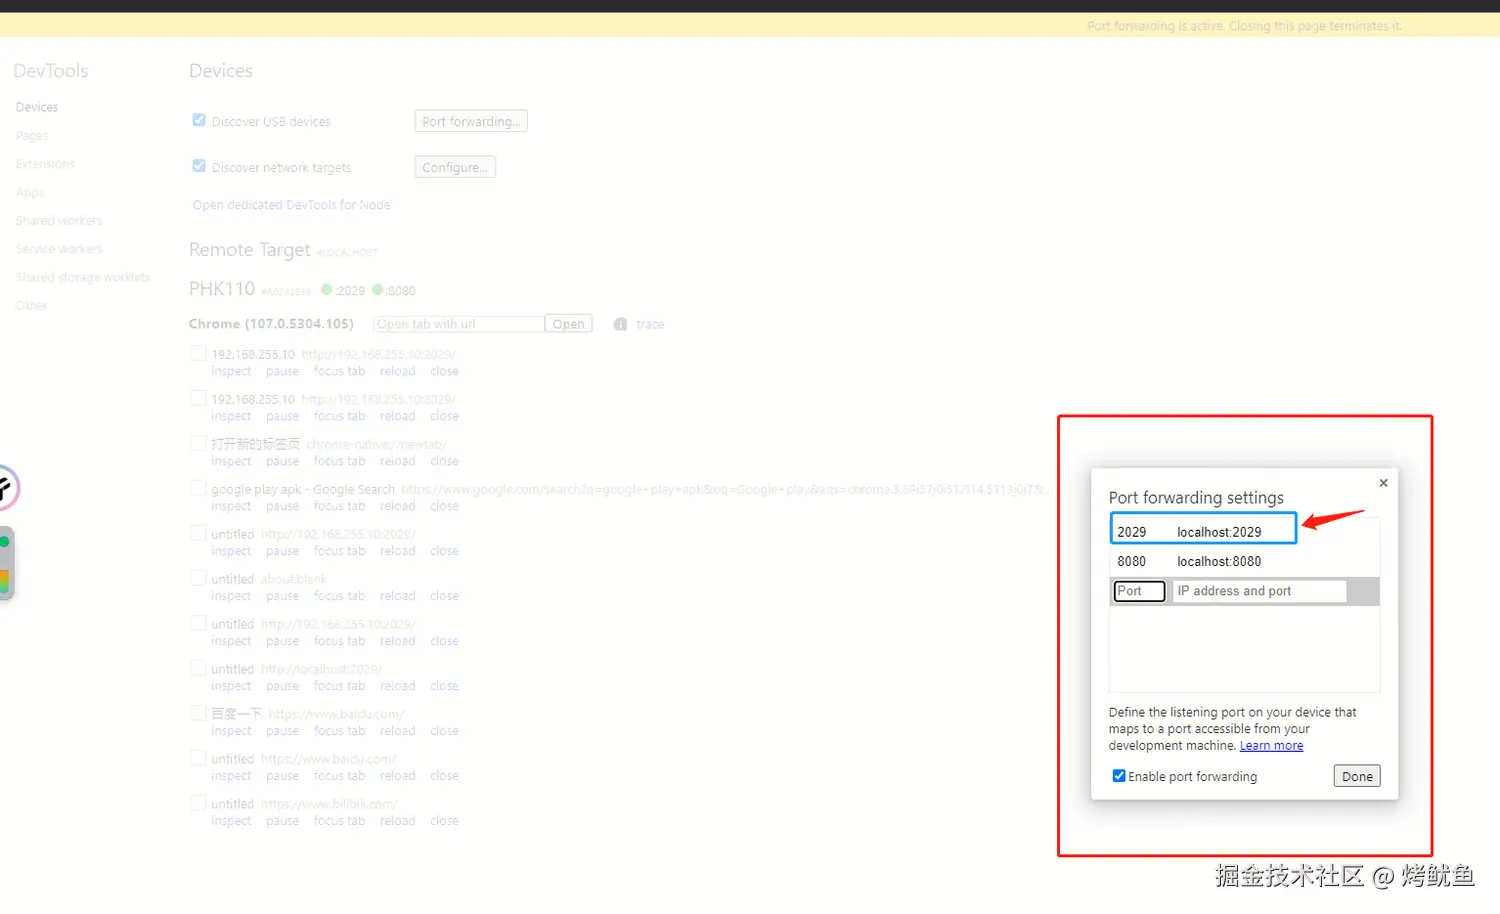Viewport: 1500px width, 914px height.
Task: Toggle Discover USB devices checkbox
Action: [x=199, y=120]
